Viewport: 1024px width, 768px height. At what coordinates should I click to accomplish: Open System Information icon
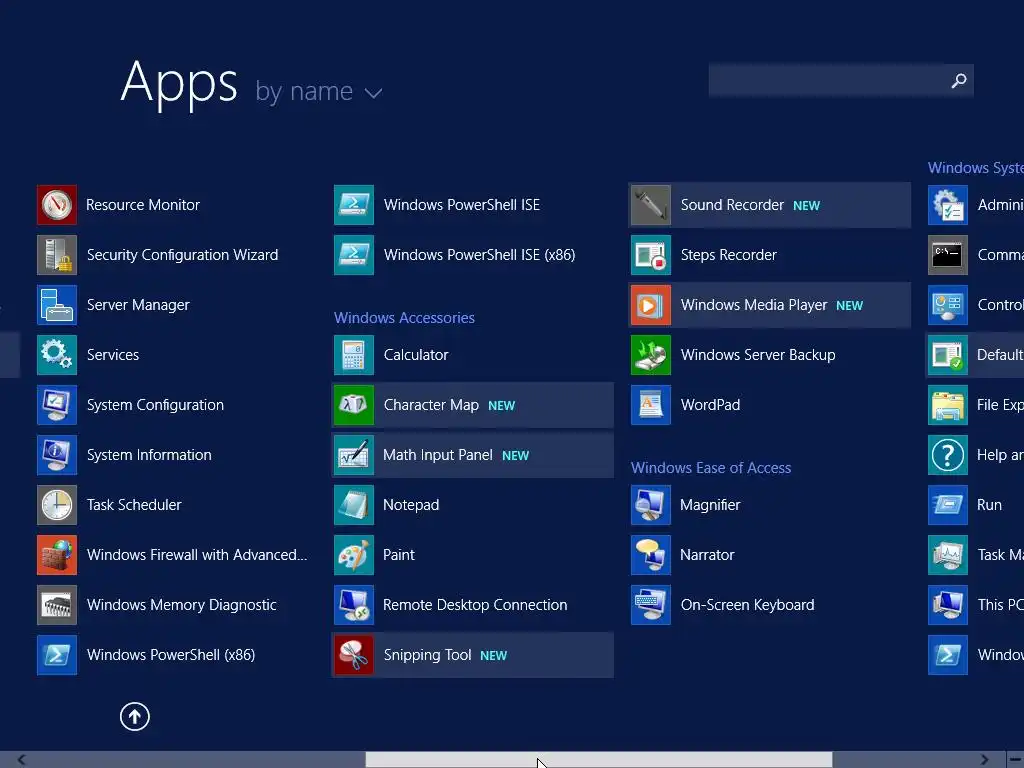click(x=57, y=455)
